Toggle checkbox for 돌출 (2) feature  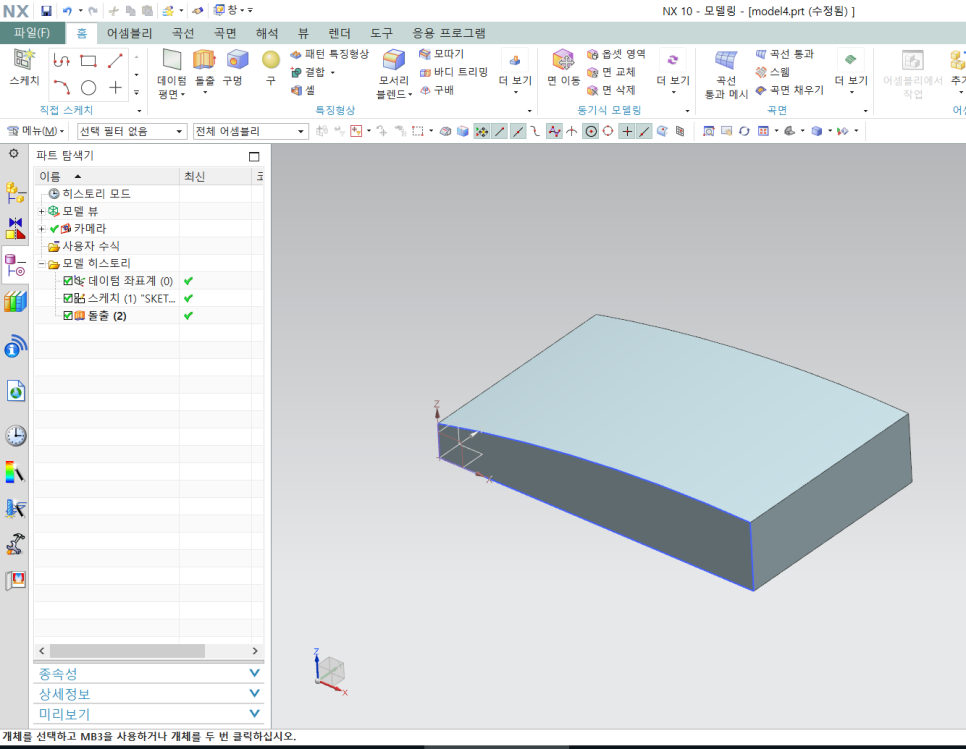pyautogui.click(x=68, y=315)
